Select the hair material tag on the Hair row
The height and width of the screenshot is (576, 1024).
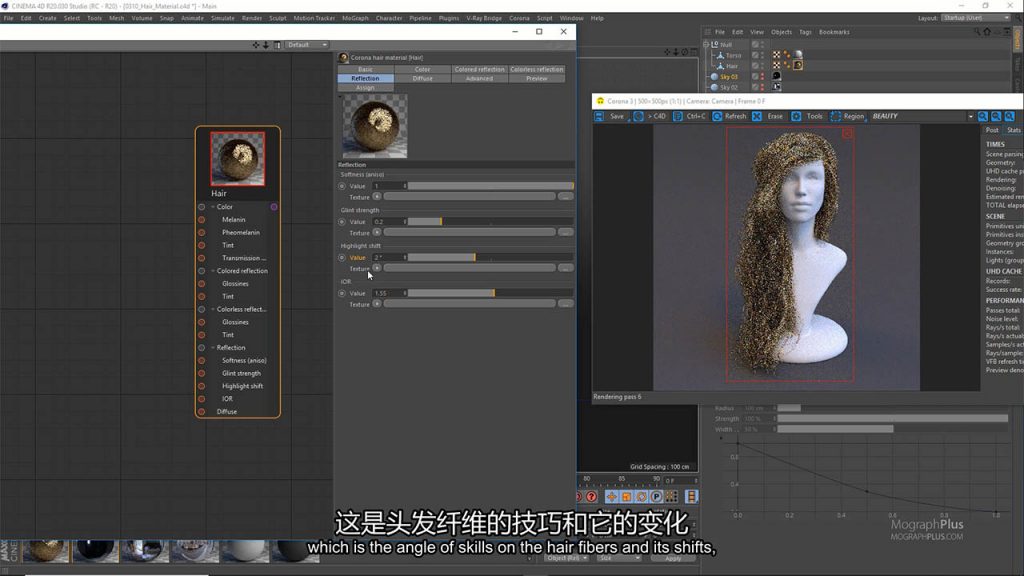(x=798, y=65)
